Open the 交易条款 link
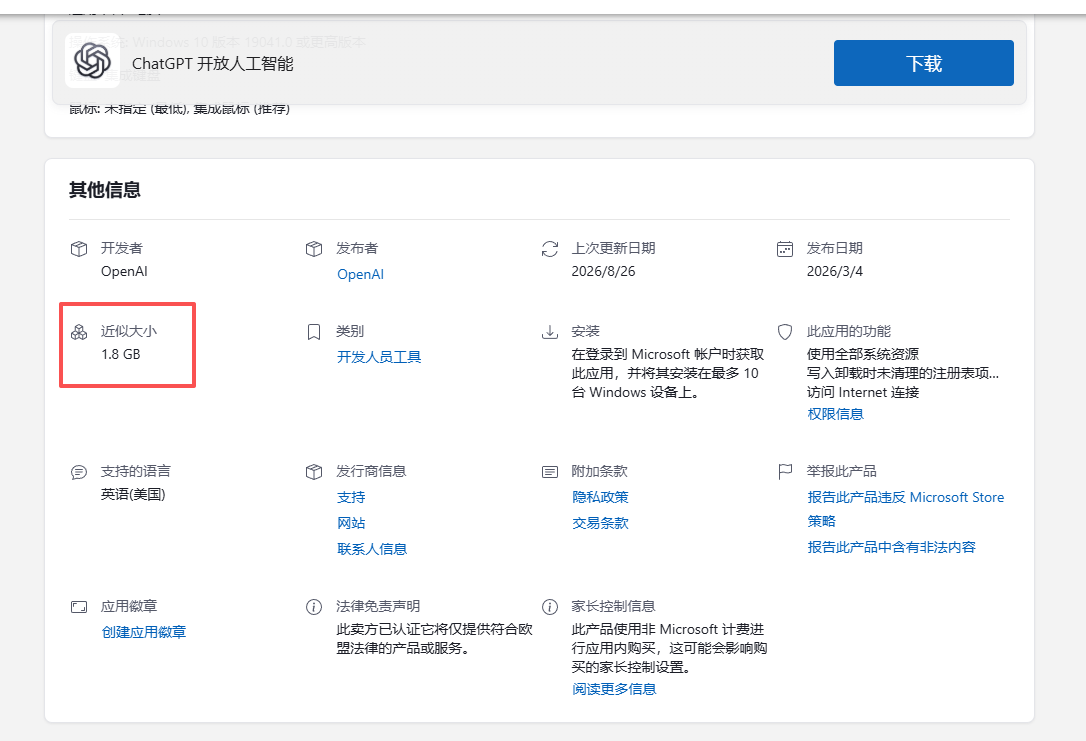 [600, 523]
